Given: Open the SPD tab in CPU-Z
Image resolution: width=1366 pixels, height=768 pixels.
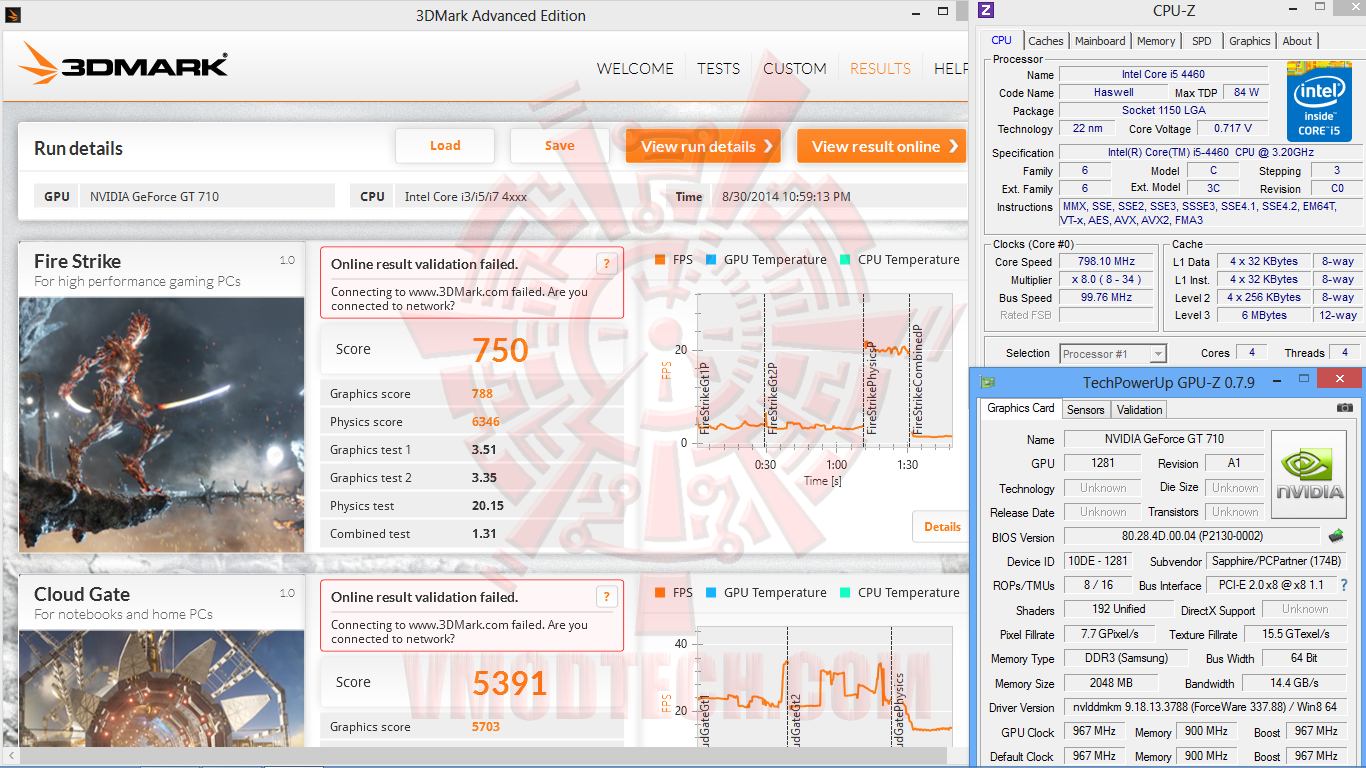Looking at the screenshot, I should tap(1202, 41).
